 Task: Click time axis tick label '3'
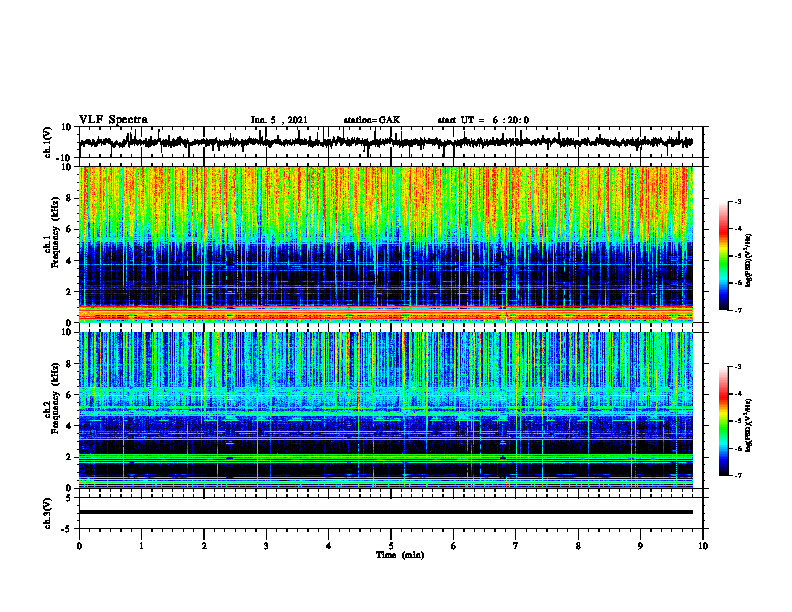click(266, 546)
